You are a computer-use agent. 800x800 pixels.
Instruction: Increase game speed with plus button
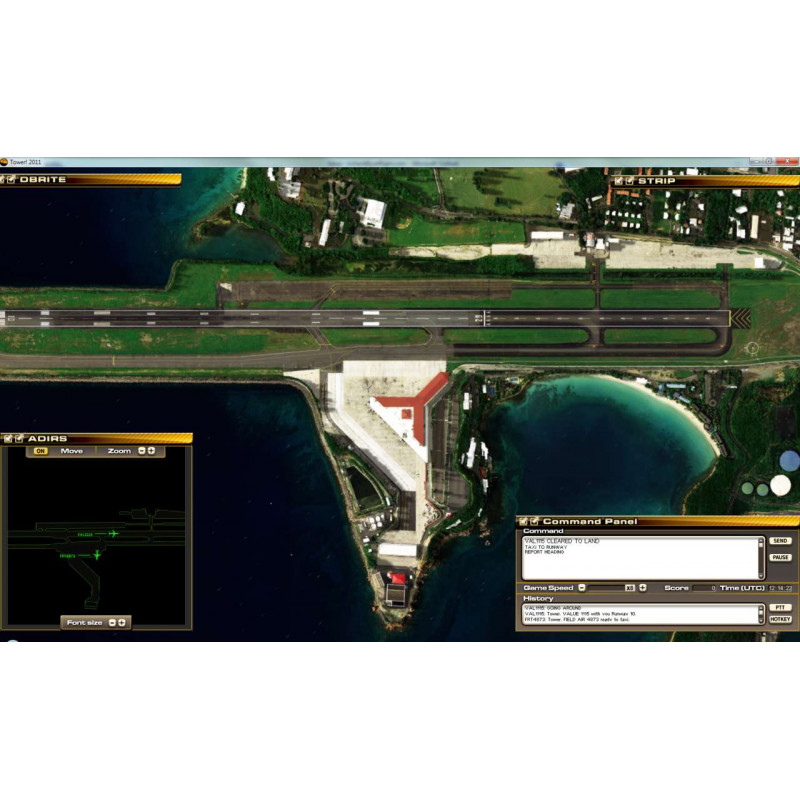(x=643, y=588)
